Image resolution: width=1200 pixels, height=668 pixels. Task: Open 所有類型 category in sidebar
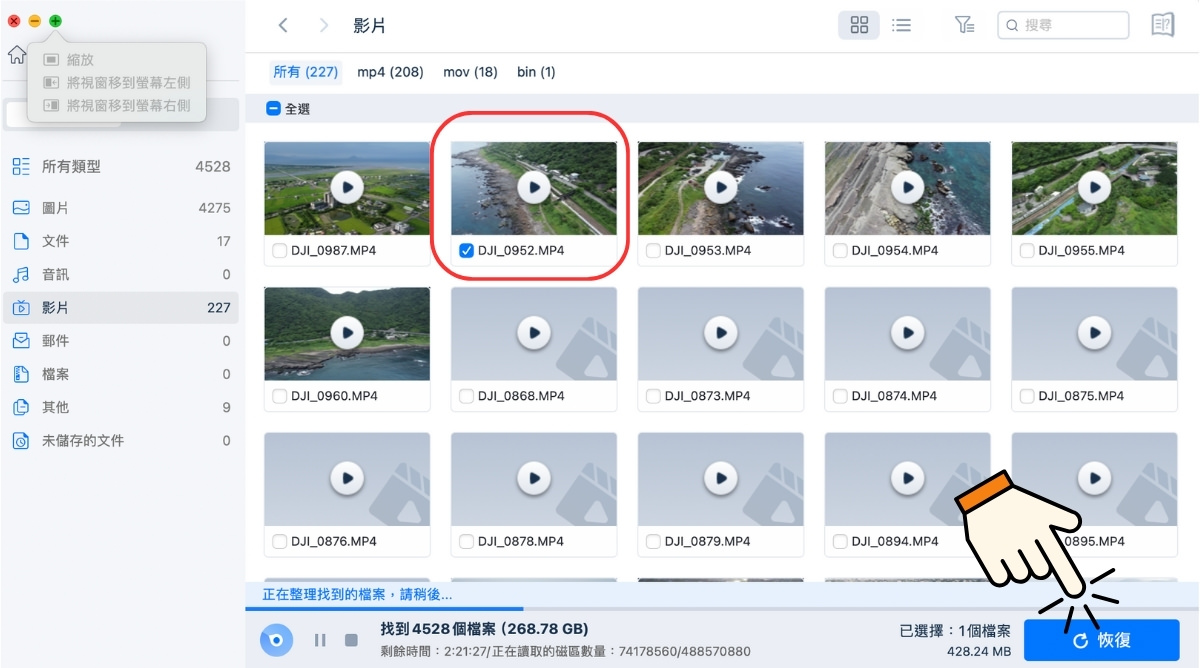coord(121,167)
